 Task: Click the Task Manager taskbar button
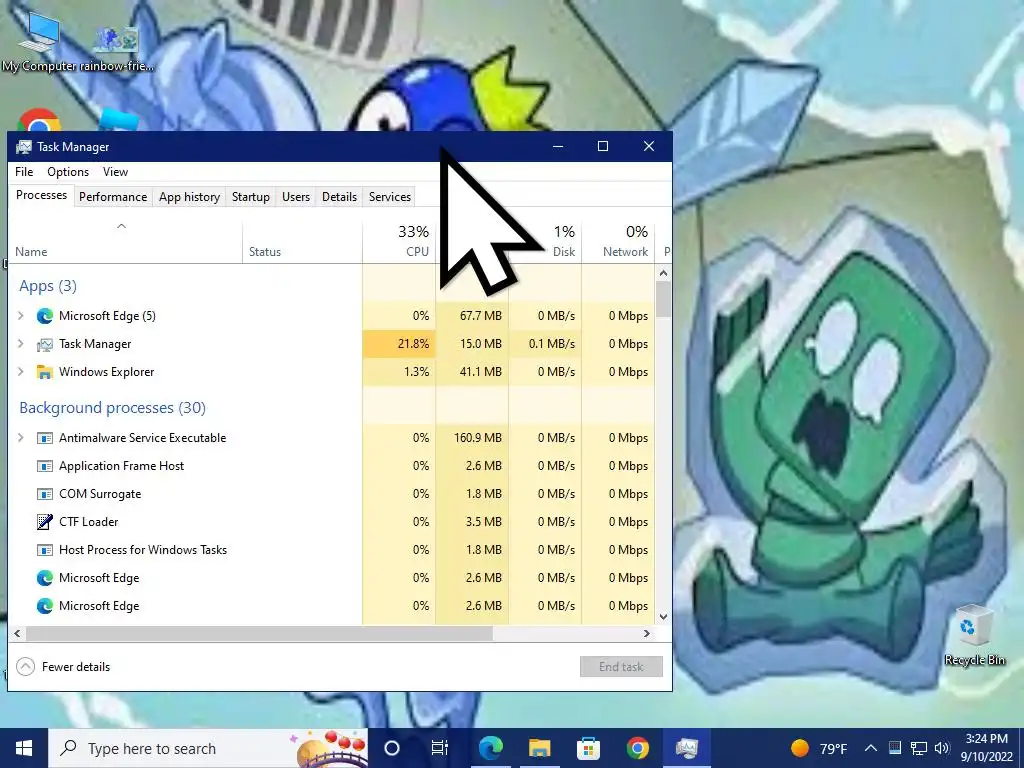point(686,748)
